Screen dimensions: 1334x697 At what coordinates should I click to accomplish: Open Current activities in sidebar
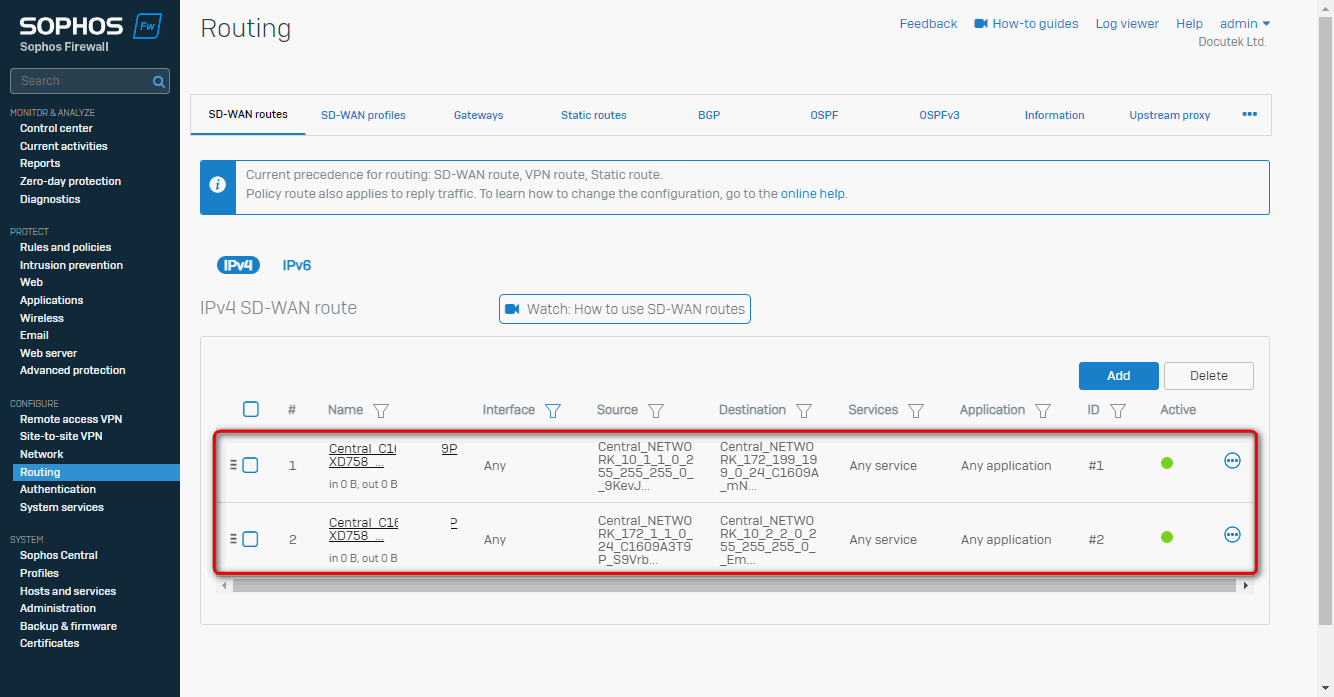click(x=64, y=146)
